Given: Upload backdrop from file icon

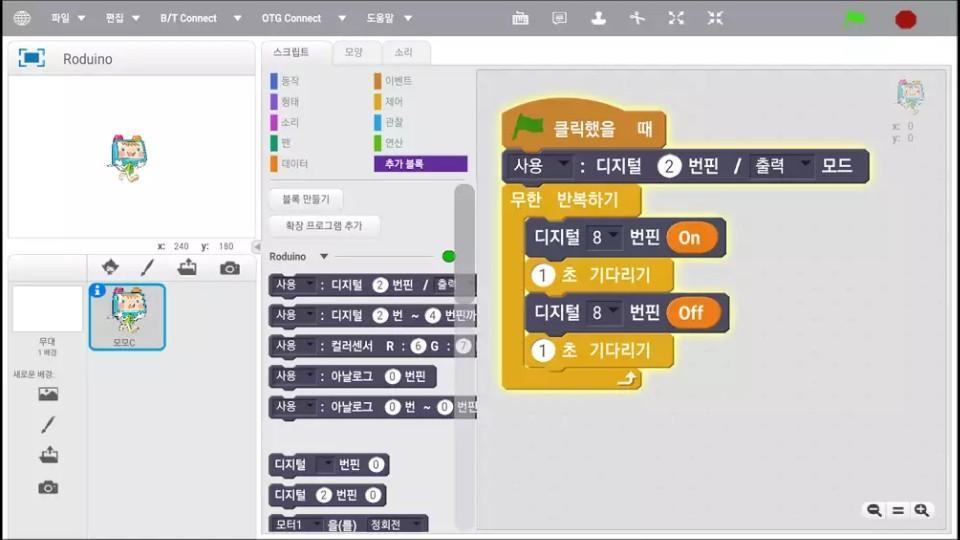Looking at the screenshot, I should click(48, 455).
